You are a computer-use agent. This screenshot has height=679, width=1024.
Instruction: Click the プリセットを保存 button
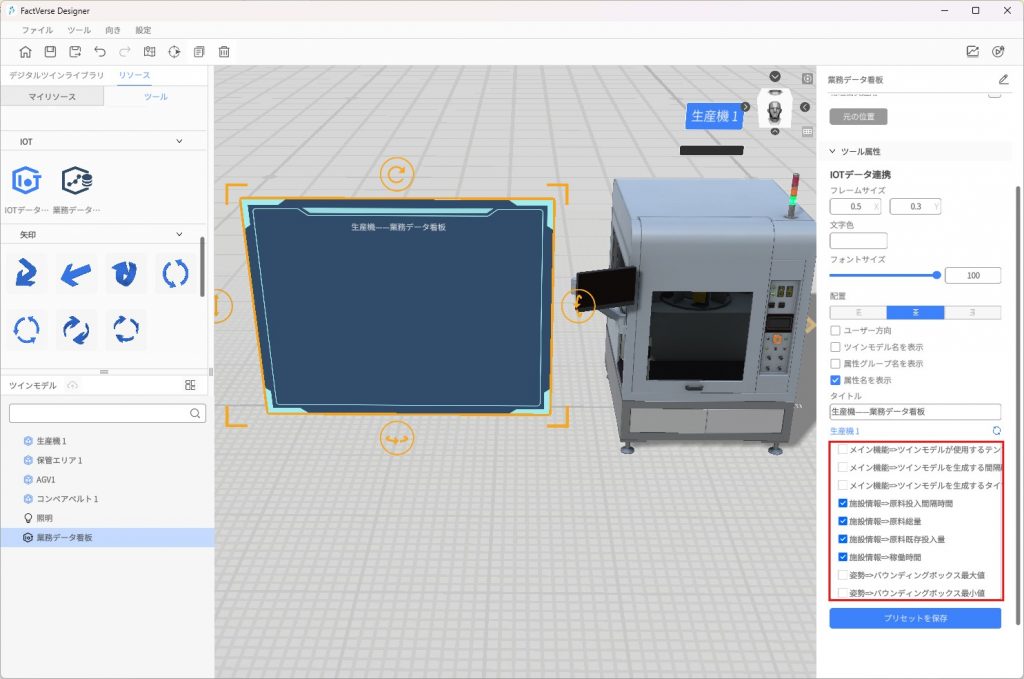[914, 618]
